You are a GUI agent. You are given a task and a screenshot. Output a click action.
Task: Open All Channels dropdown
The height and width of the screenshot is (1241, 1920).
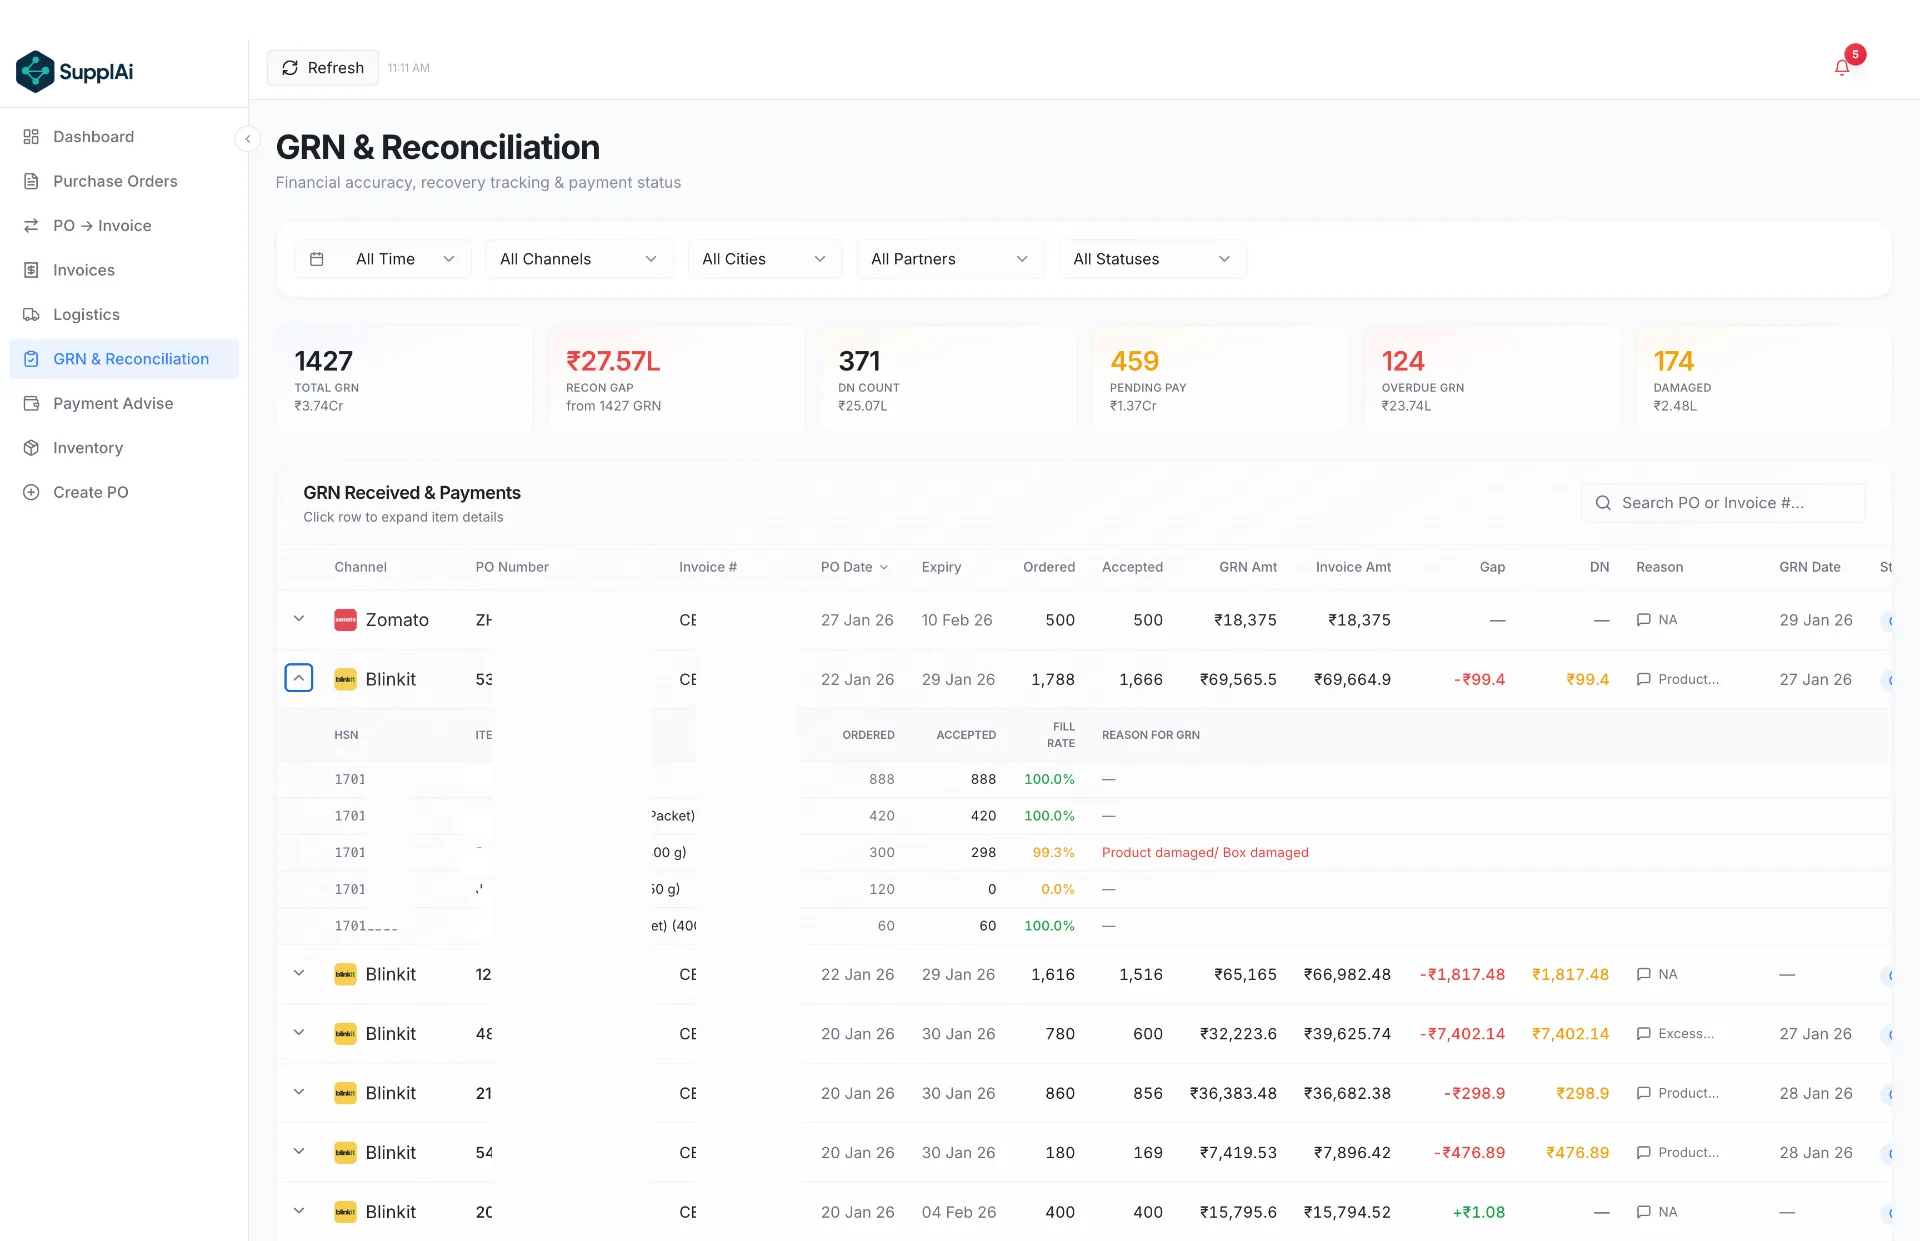tap(579, 259)
